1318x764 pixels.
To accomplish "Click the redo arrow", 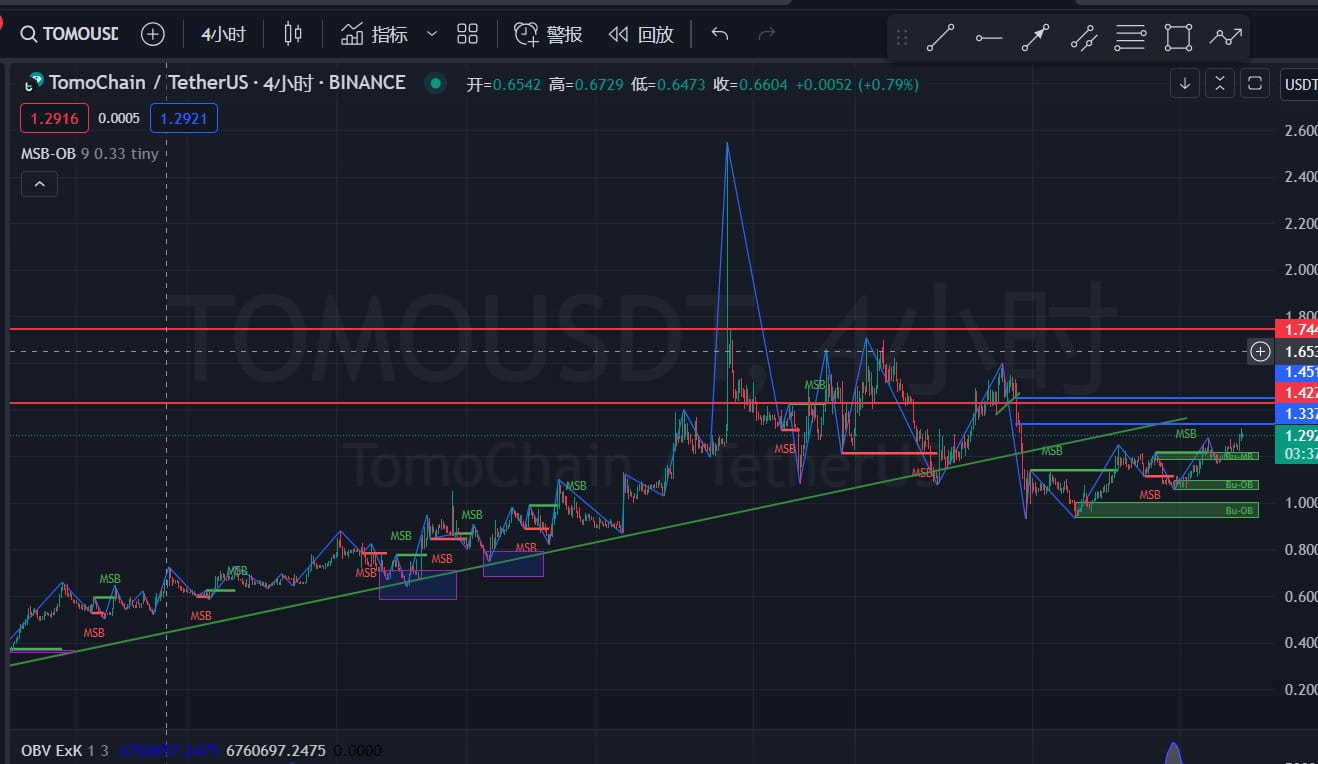I will [767, 35].
